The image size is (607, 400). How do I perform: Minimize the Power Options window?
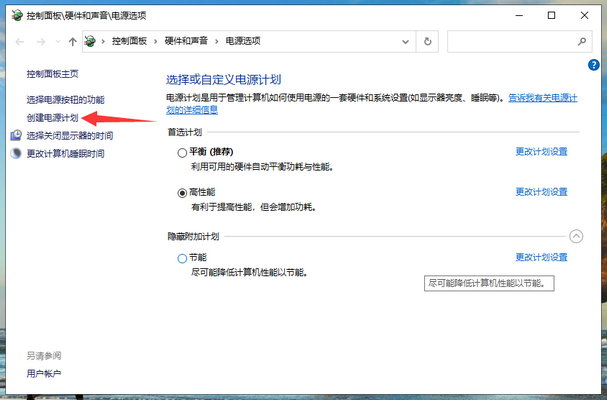(519, 15)
